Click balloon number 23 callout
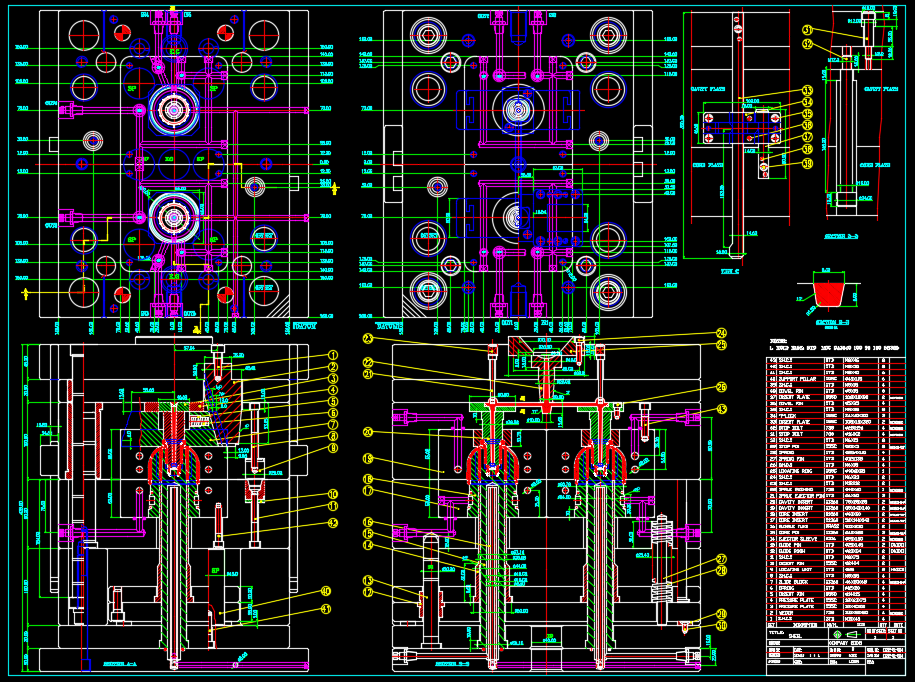The image size is (915, 682). coord(368,338)
